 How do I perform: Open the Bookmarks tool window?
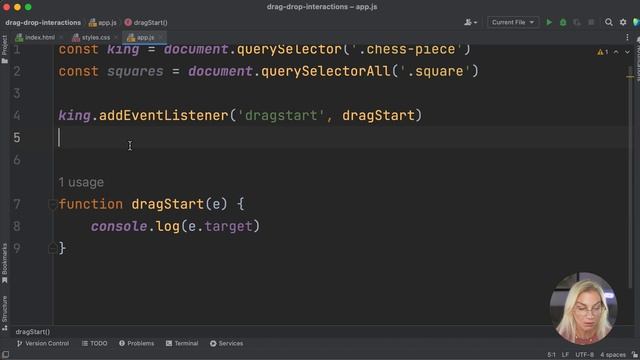(x=4, y=263)
